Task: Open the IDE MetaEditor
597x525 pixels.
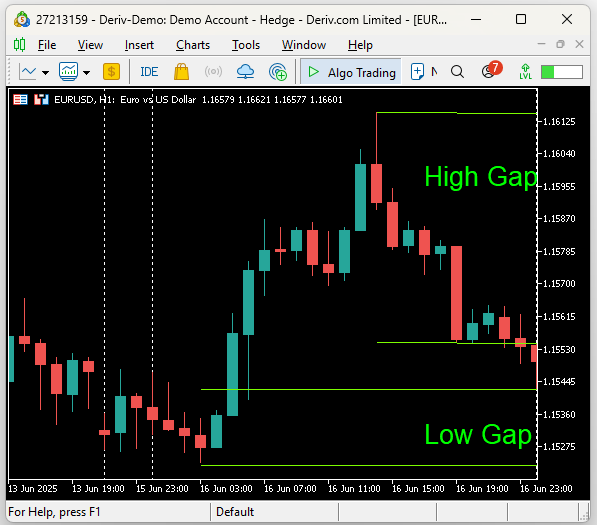Action: click(x=149, y=72)
